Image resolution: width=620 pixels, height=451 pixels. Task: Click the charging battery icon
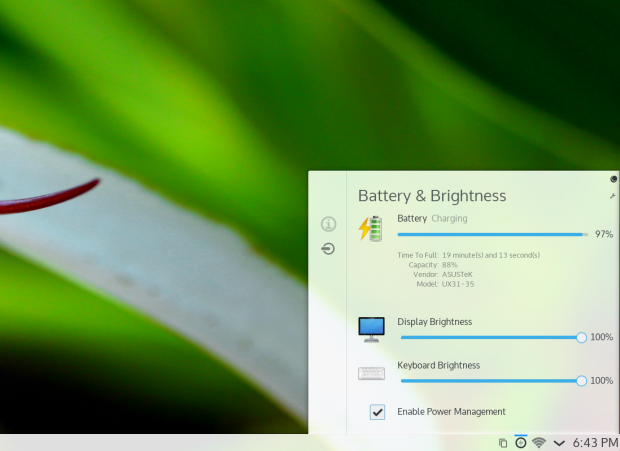371,229
